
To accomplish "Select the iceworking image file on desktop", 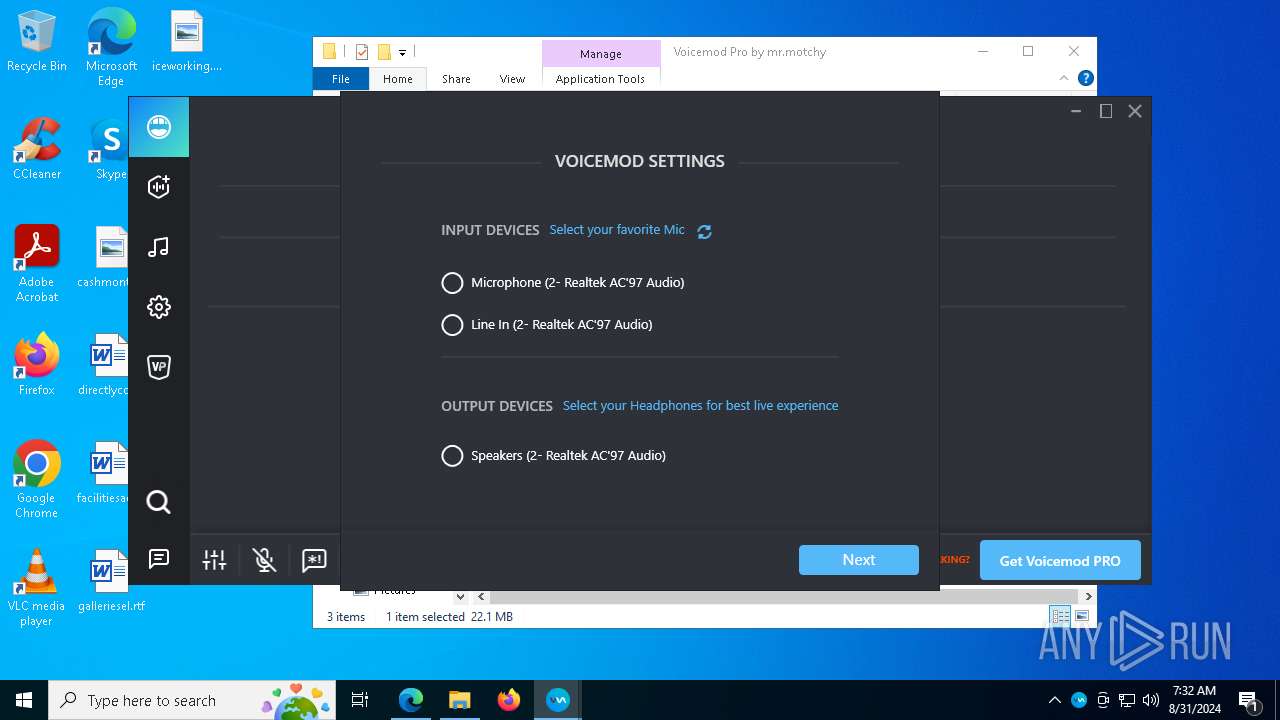I will (187, 42).
